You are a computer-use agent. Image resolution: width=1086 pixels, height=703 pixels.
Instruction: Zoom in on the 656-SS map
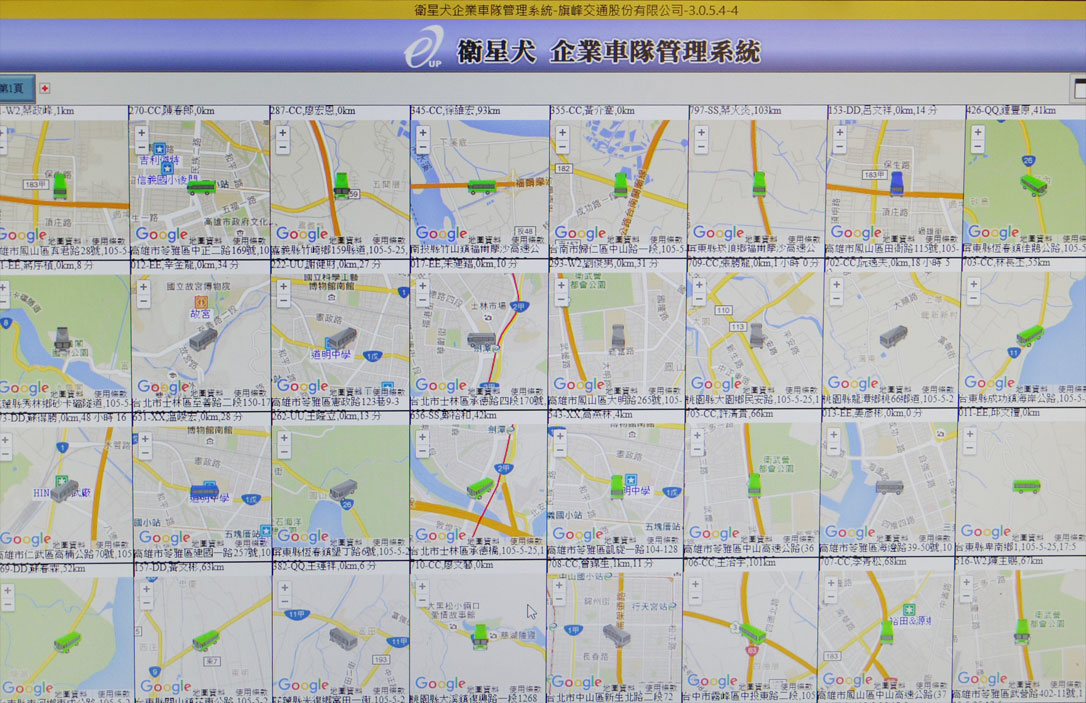[422, 437]
